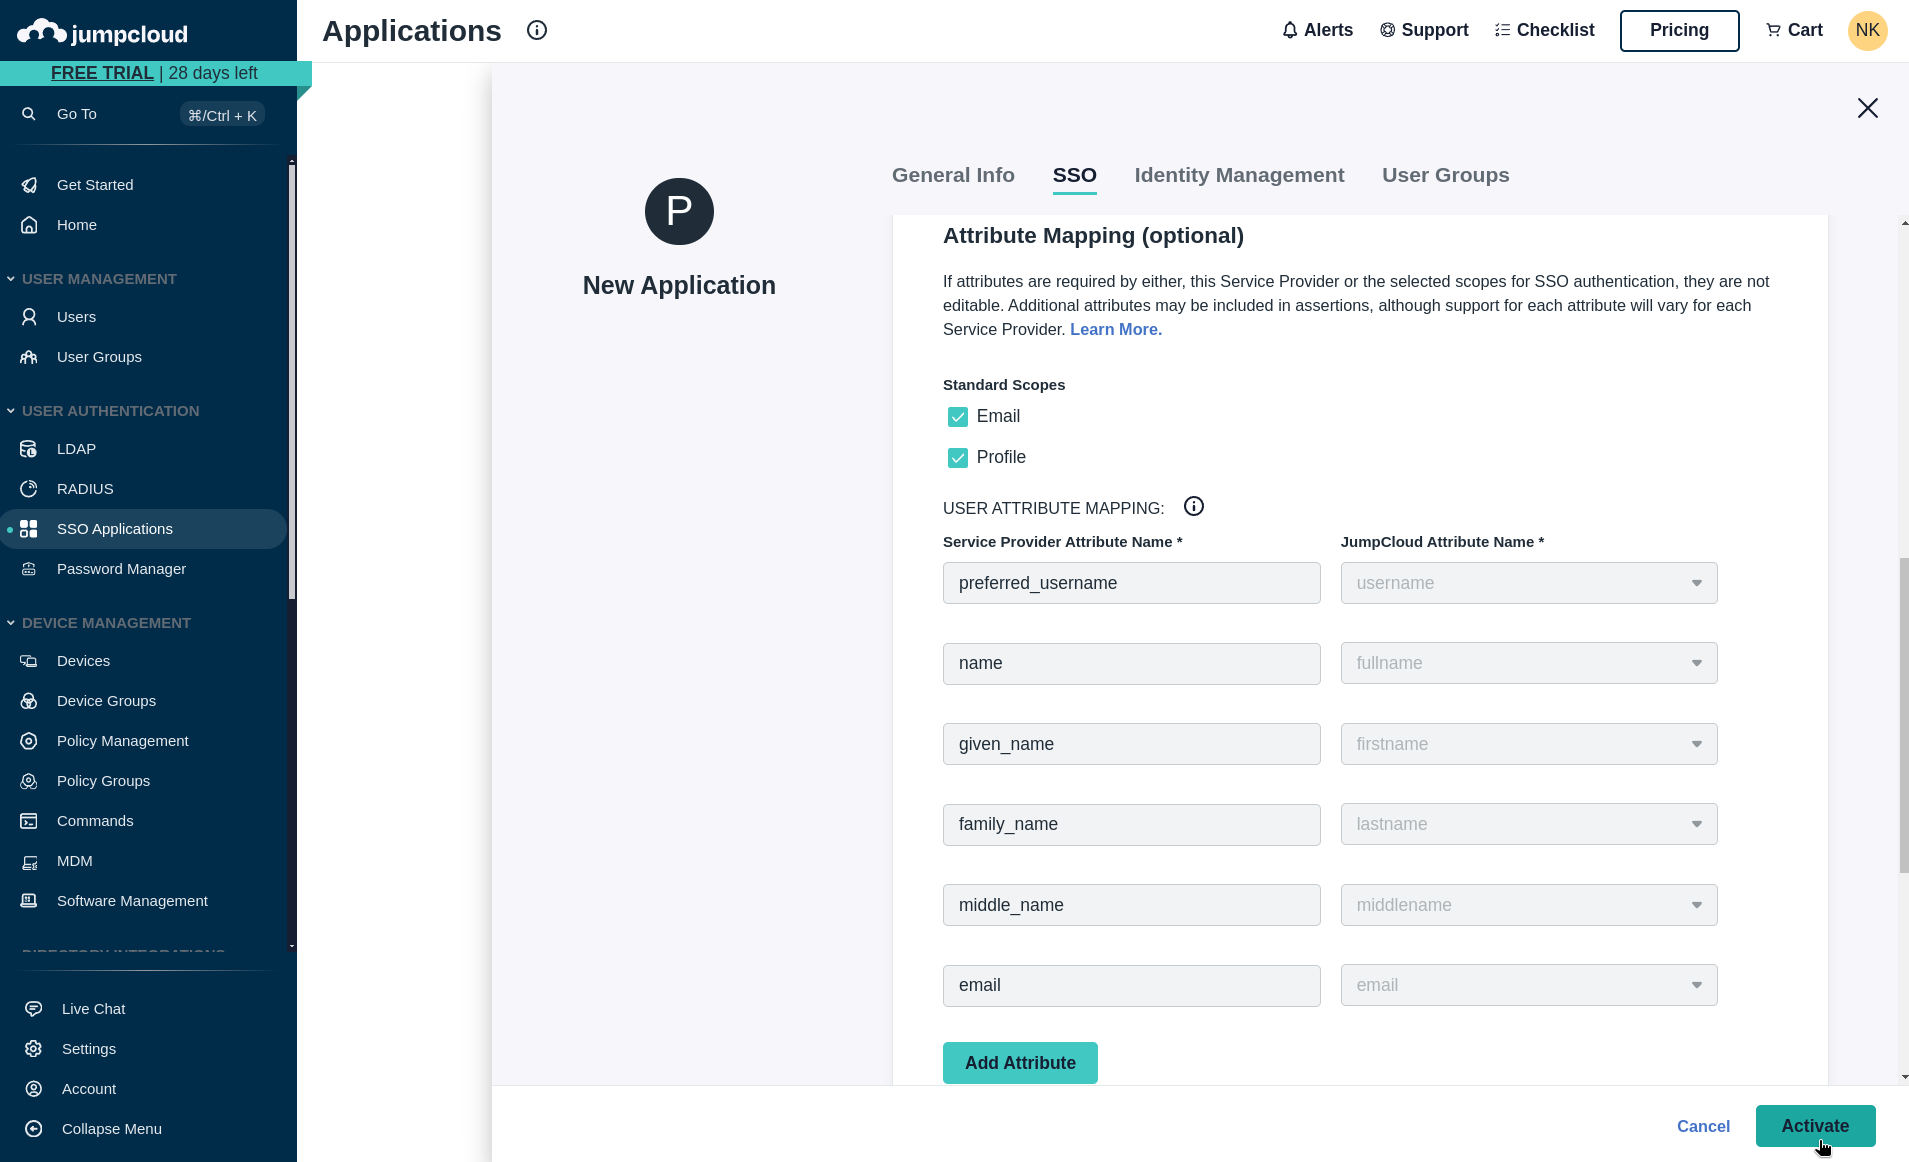
Task: Uncheck the Email standard scope
Action: coord(957,416)
